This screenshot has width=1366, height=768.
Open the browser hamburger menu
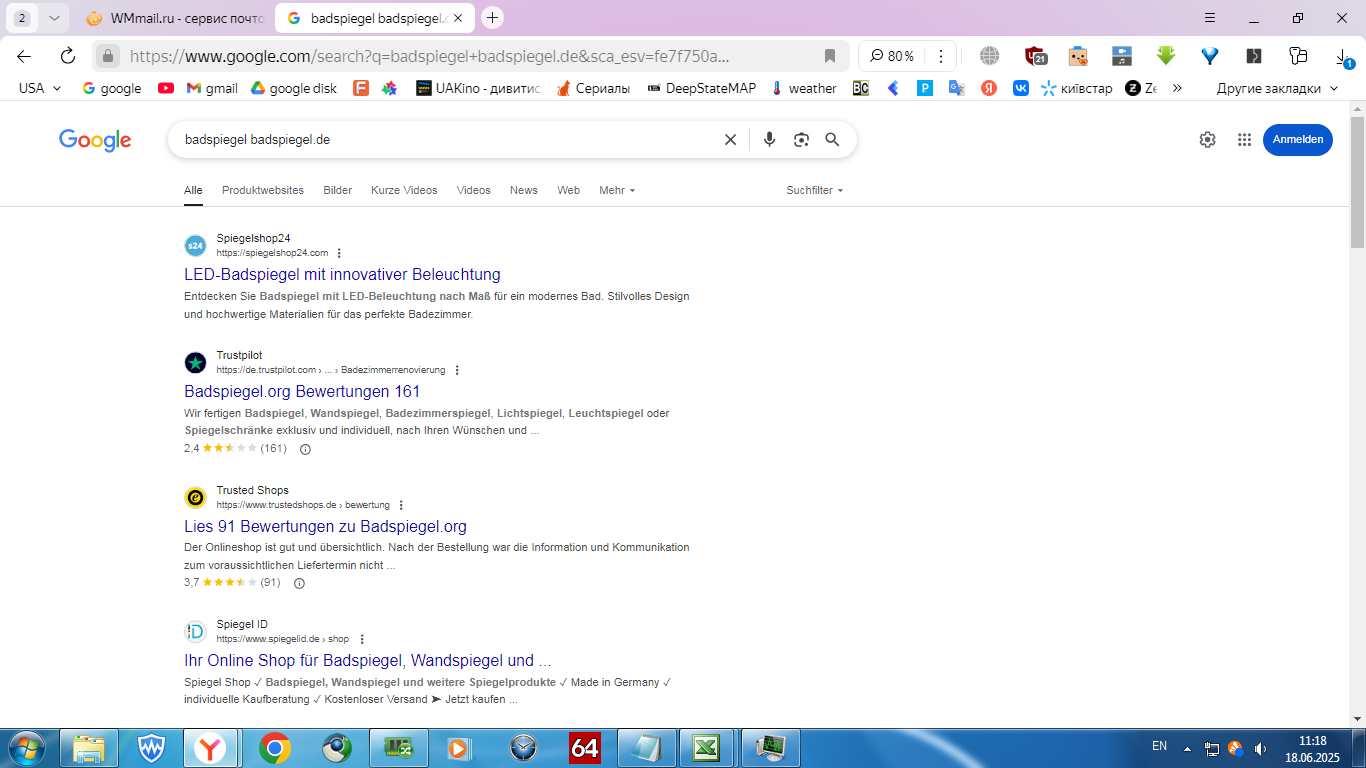[1210, 18]
